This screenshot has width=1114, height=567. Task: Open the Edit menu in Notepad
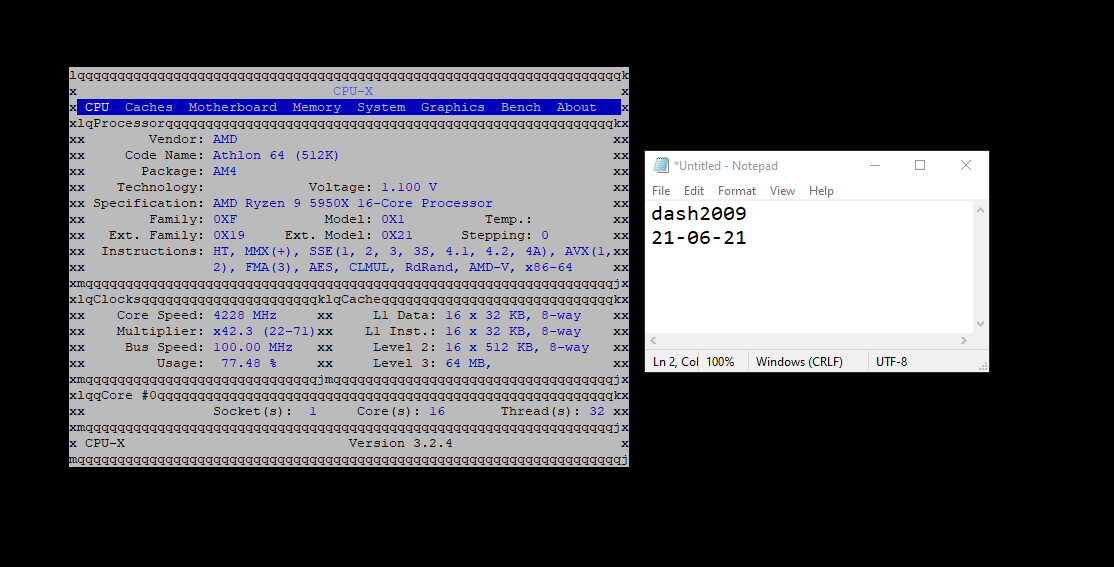[x=694, y=191]
